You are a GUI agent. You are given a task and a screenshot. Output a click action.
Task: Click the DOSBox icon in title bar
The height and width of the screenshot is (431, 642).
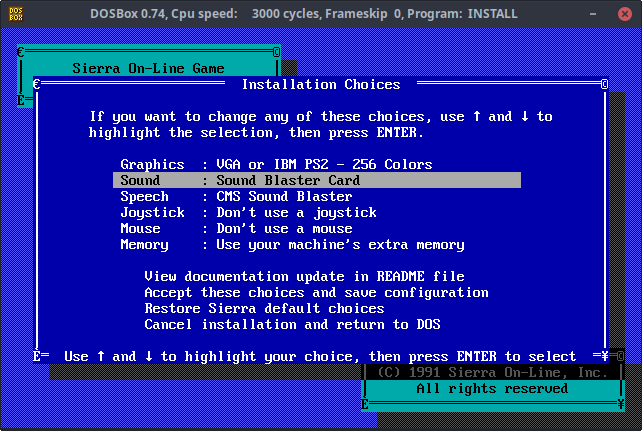click(x=12, y=14)
